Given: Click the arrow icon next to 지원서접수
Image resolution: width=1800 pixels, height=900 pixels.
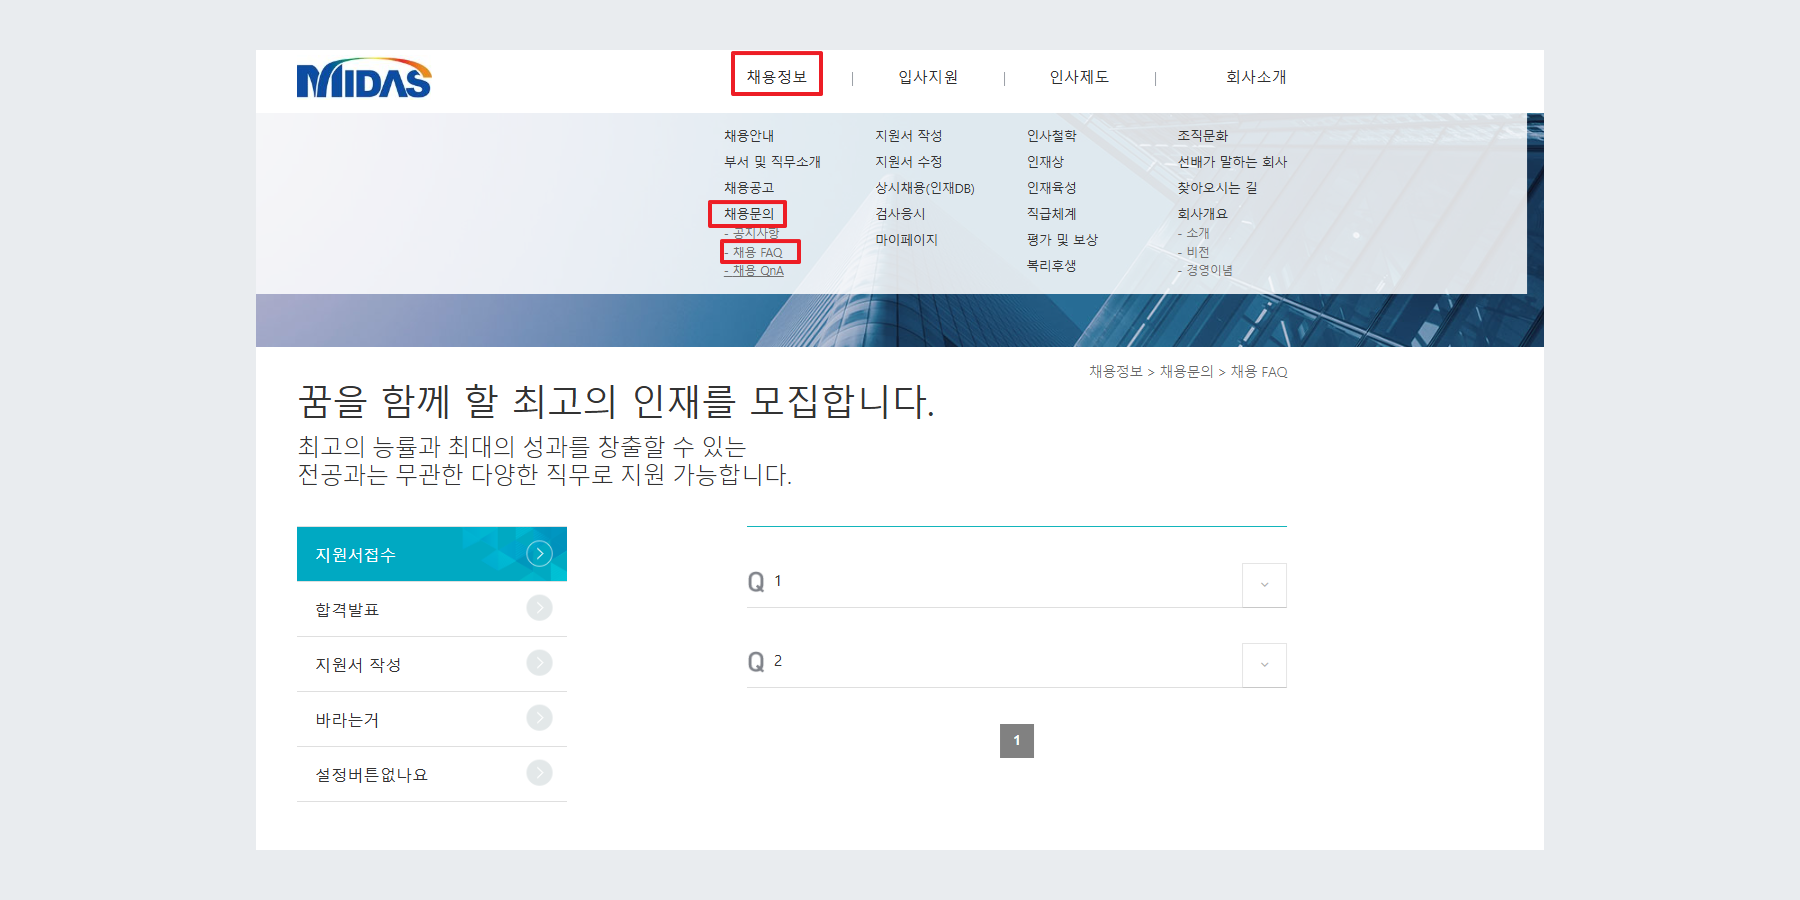Looking at the screenshot, I should (x=540, y=553).
